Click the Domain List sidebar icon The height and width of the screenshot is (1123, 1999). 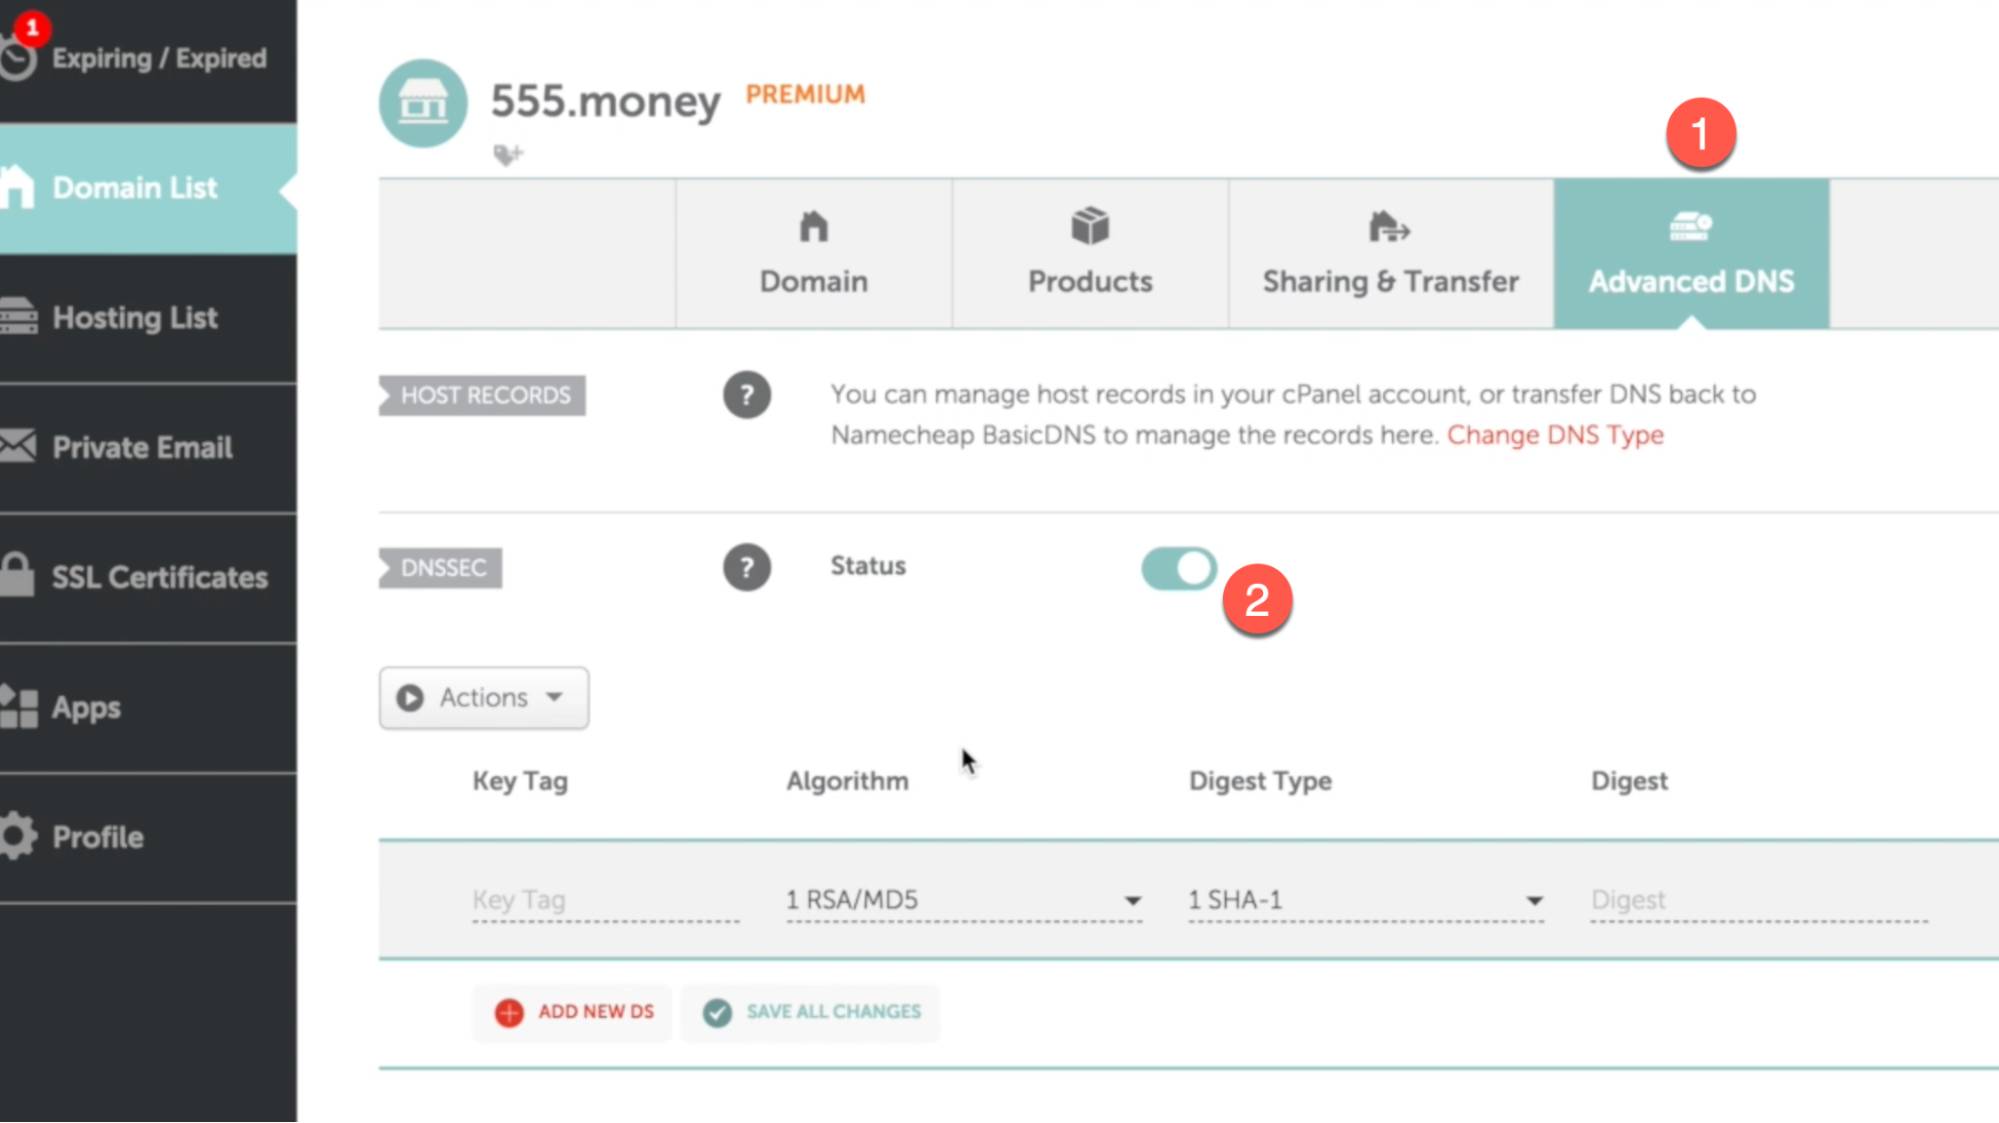pos(19,188)
